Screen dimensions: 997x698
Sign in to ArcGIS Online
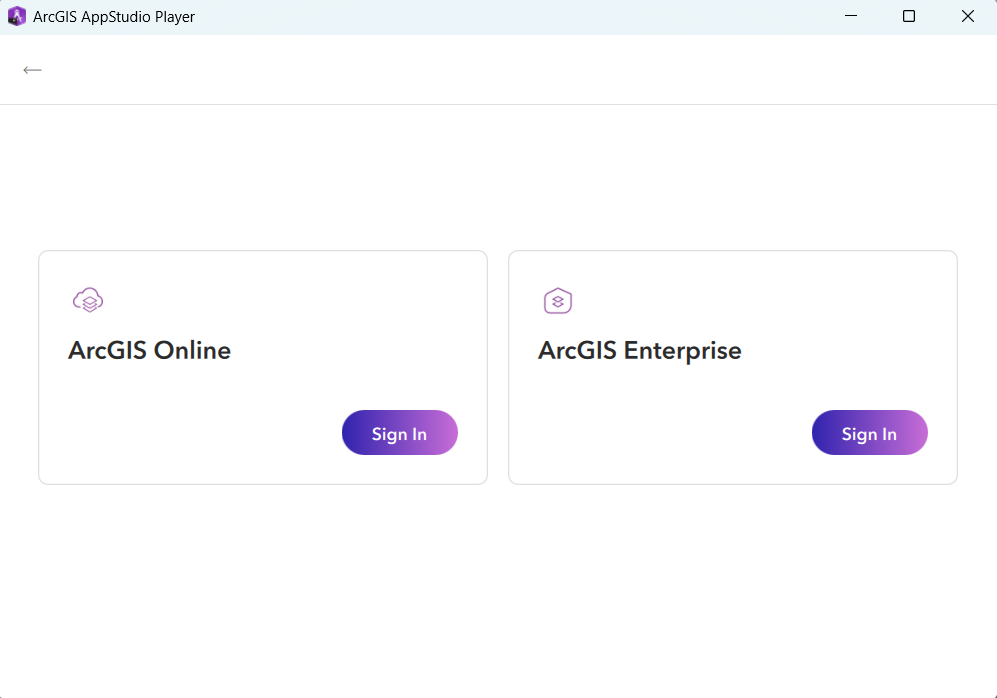[x=399, y=432]
